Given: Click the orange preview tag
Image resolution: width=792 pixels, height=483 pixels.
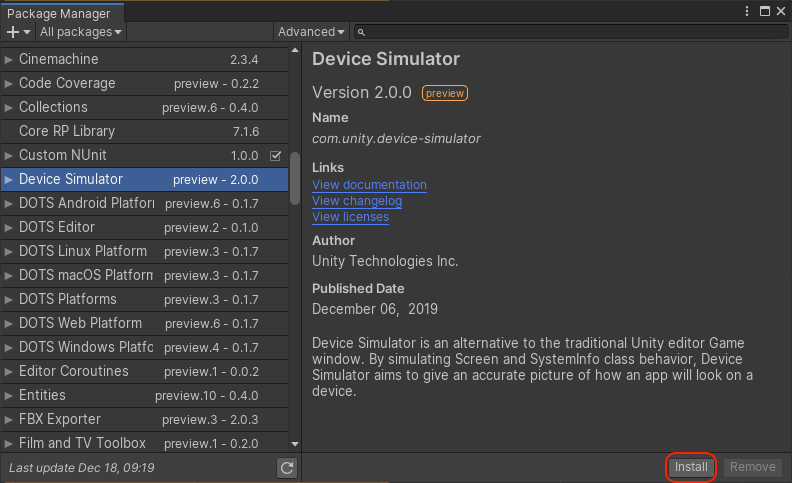Looking at the screenshot, I should [x=444, y=93].
